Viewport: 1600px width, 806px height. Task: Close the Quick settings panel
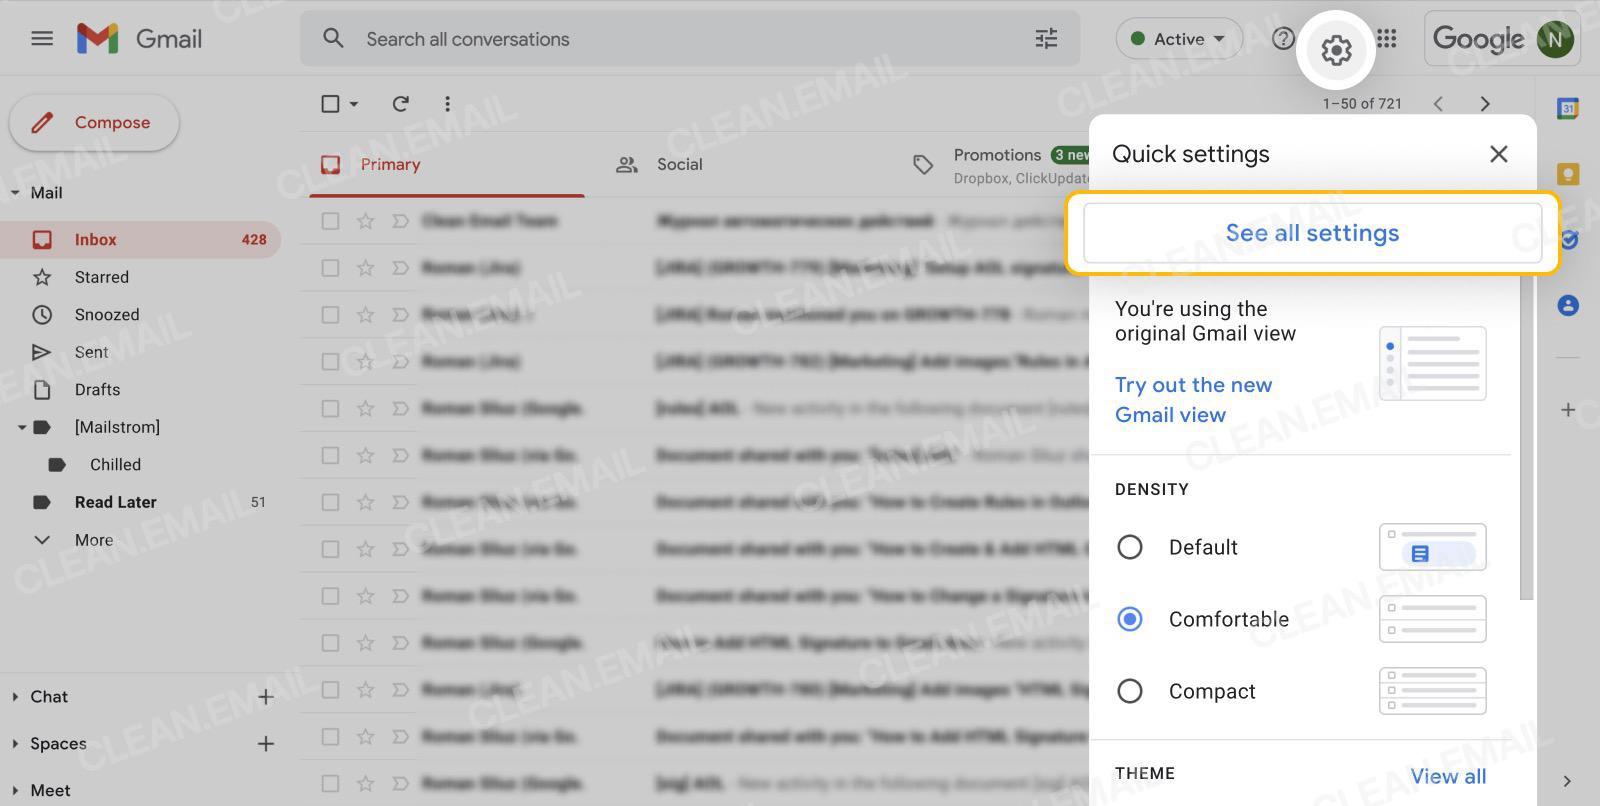(x=1498, y=154)
